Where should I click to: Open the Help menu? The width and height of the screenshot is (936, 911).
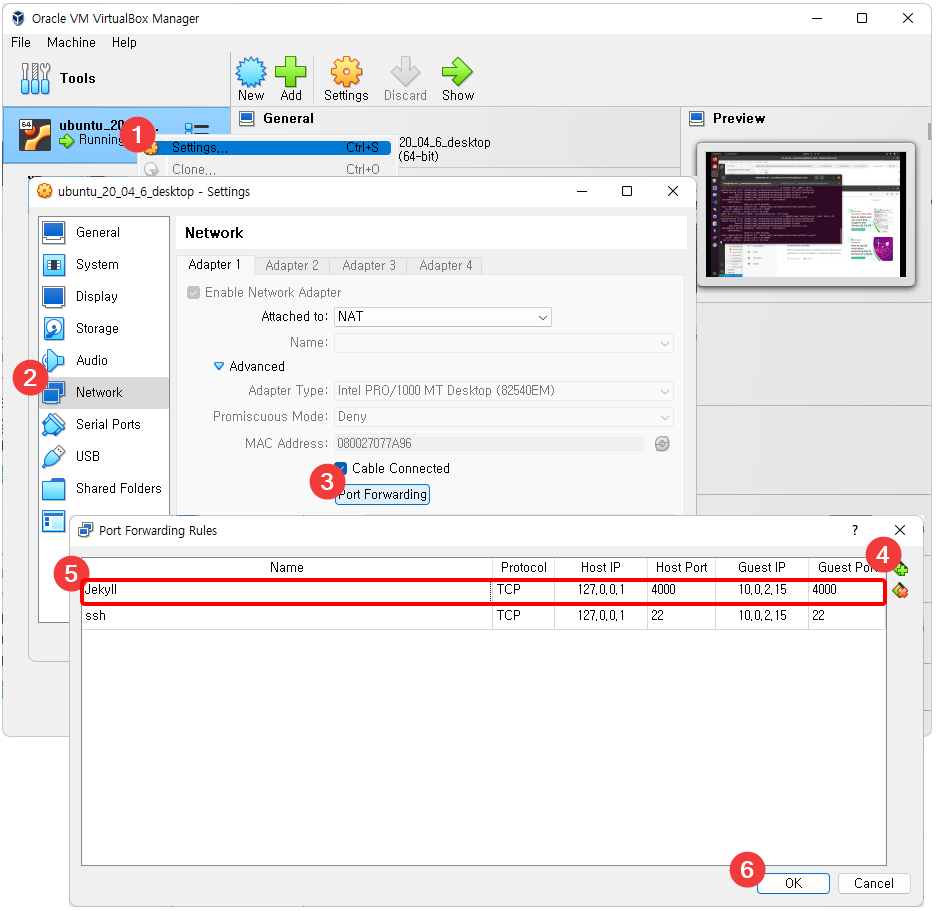click(x=124, y=42)
